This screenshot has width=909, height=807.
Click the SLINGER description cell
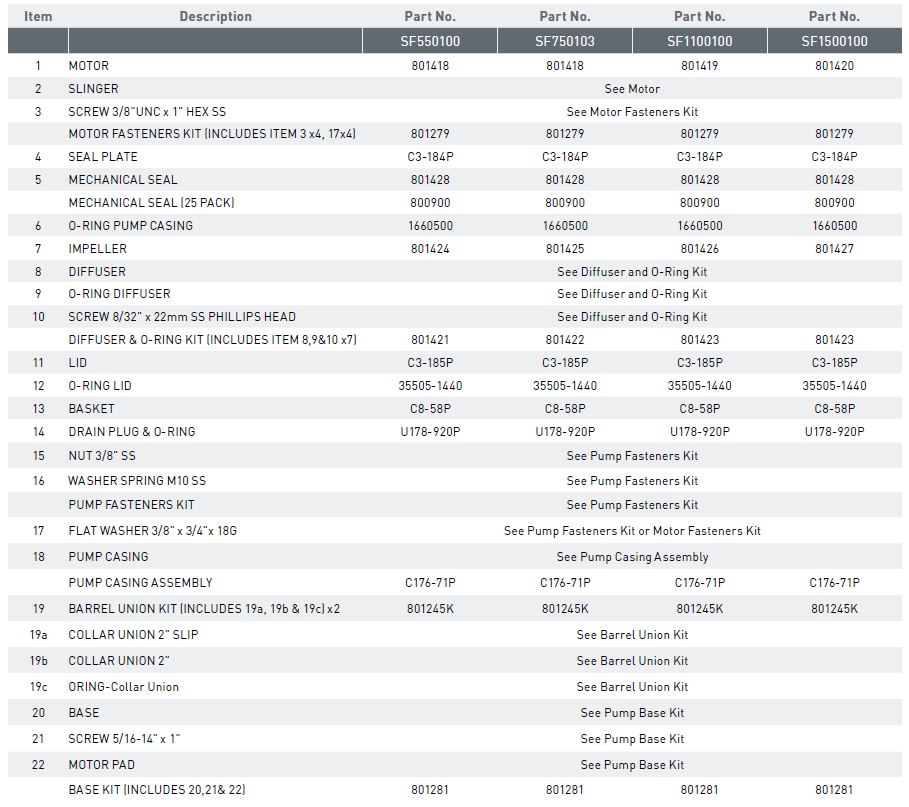(x=93, y=89)
